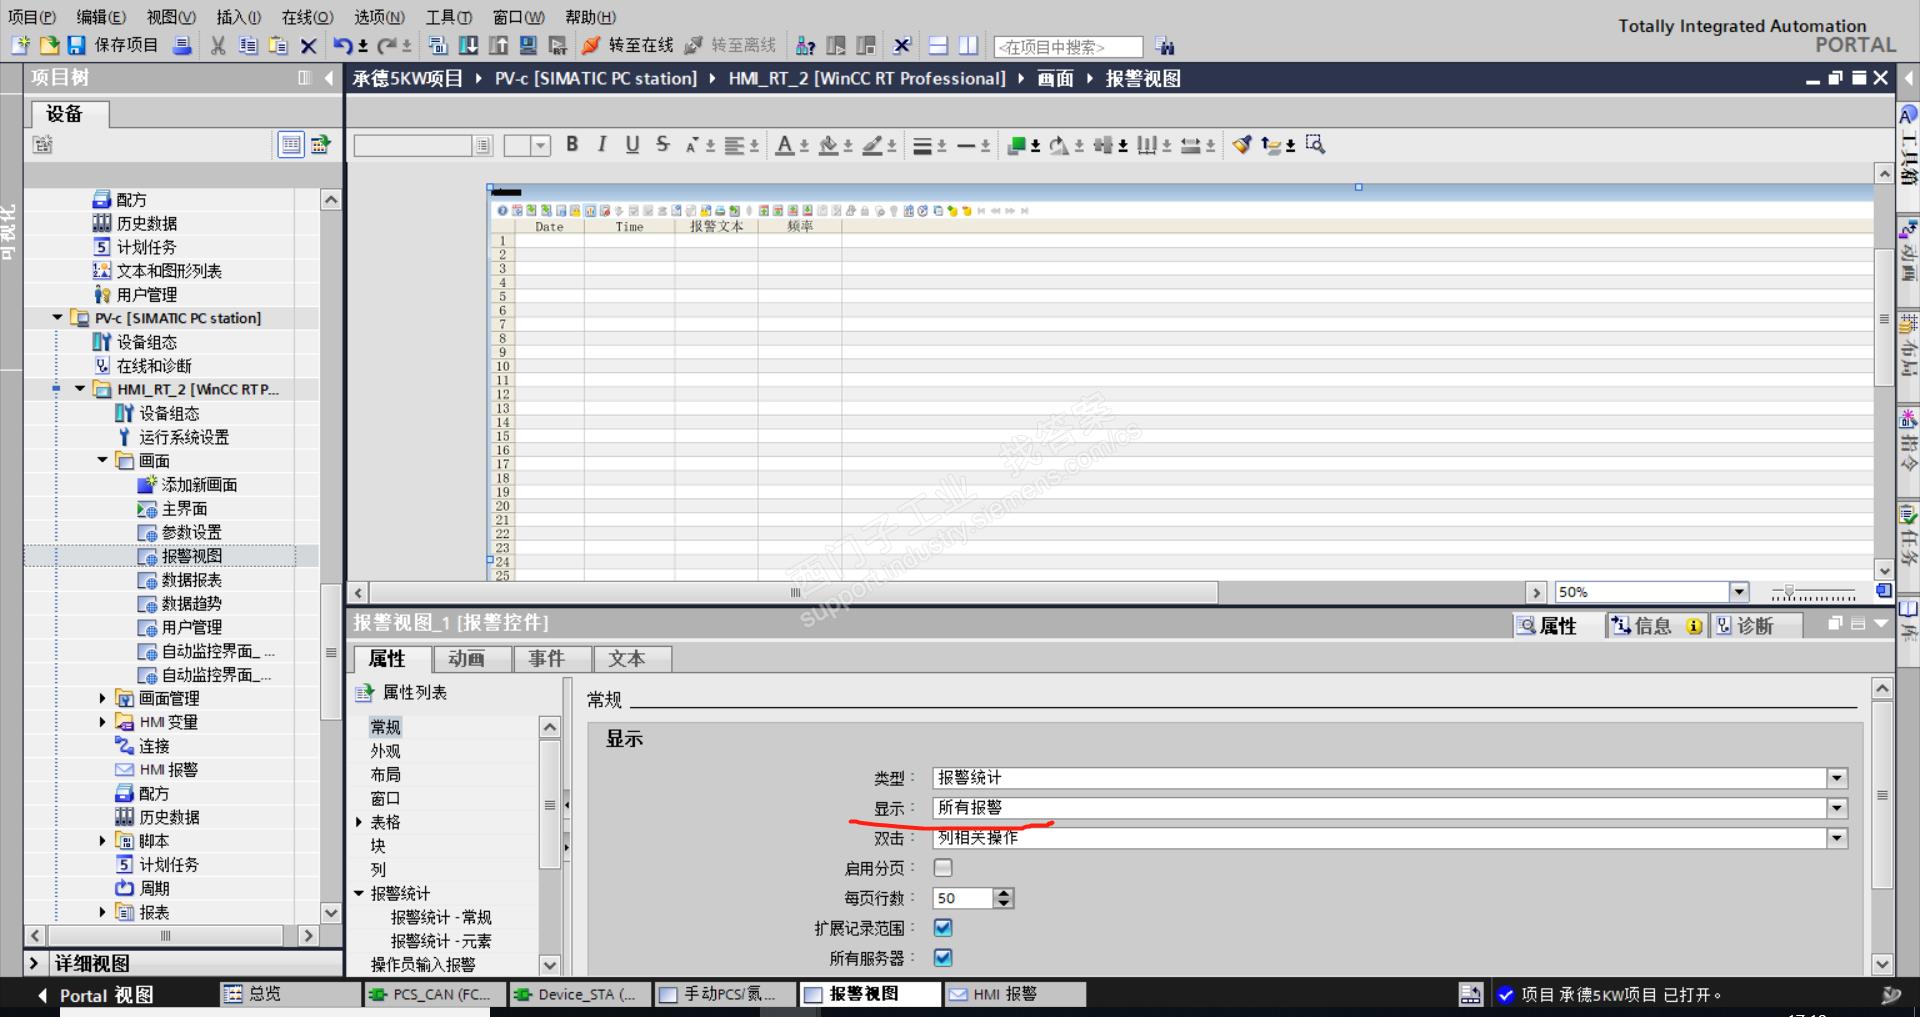Toggle the 启用分页 checkbox
1920x1017 pixels.
943,868
